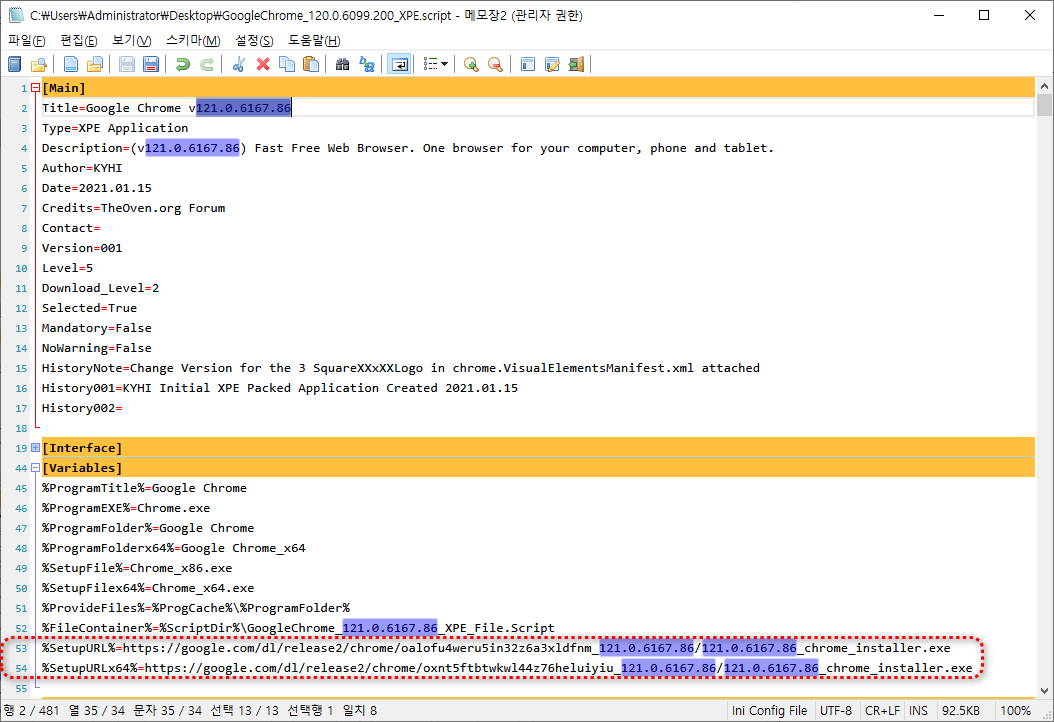Collapse the [Variables] section fold marker

pos(36,468)
